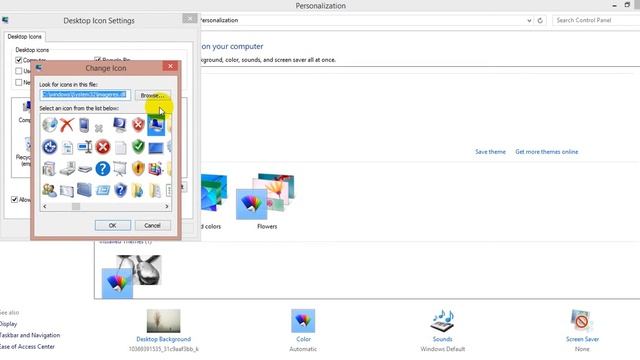Pick the monitor with moon icon
640x360 pixels.
tap(120, 125)
